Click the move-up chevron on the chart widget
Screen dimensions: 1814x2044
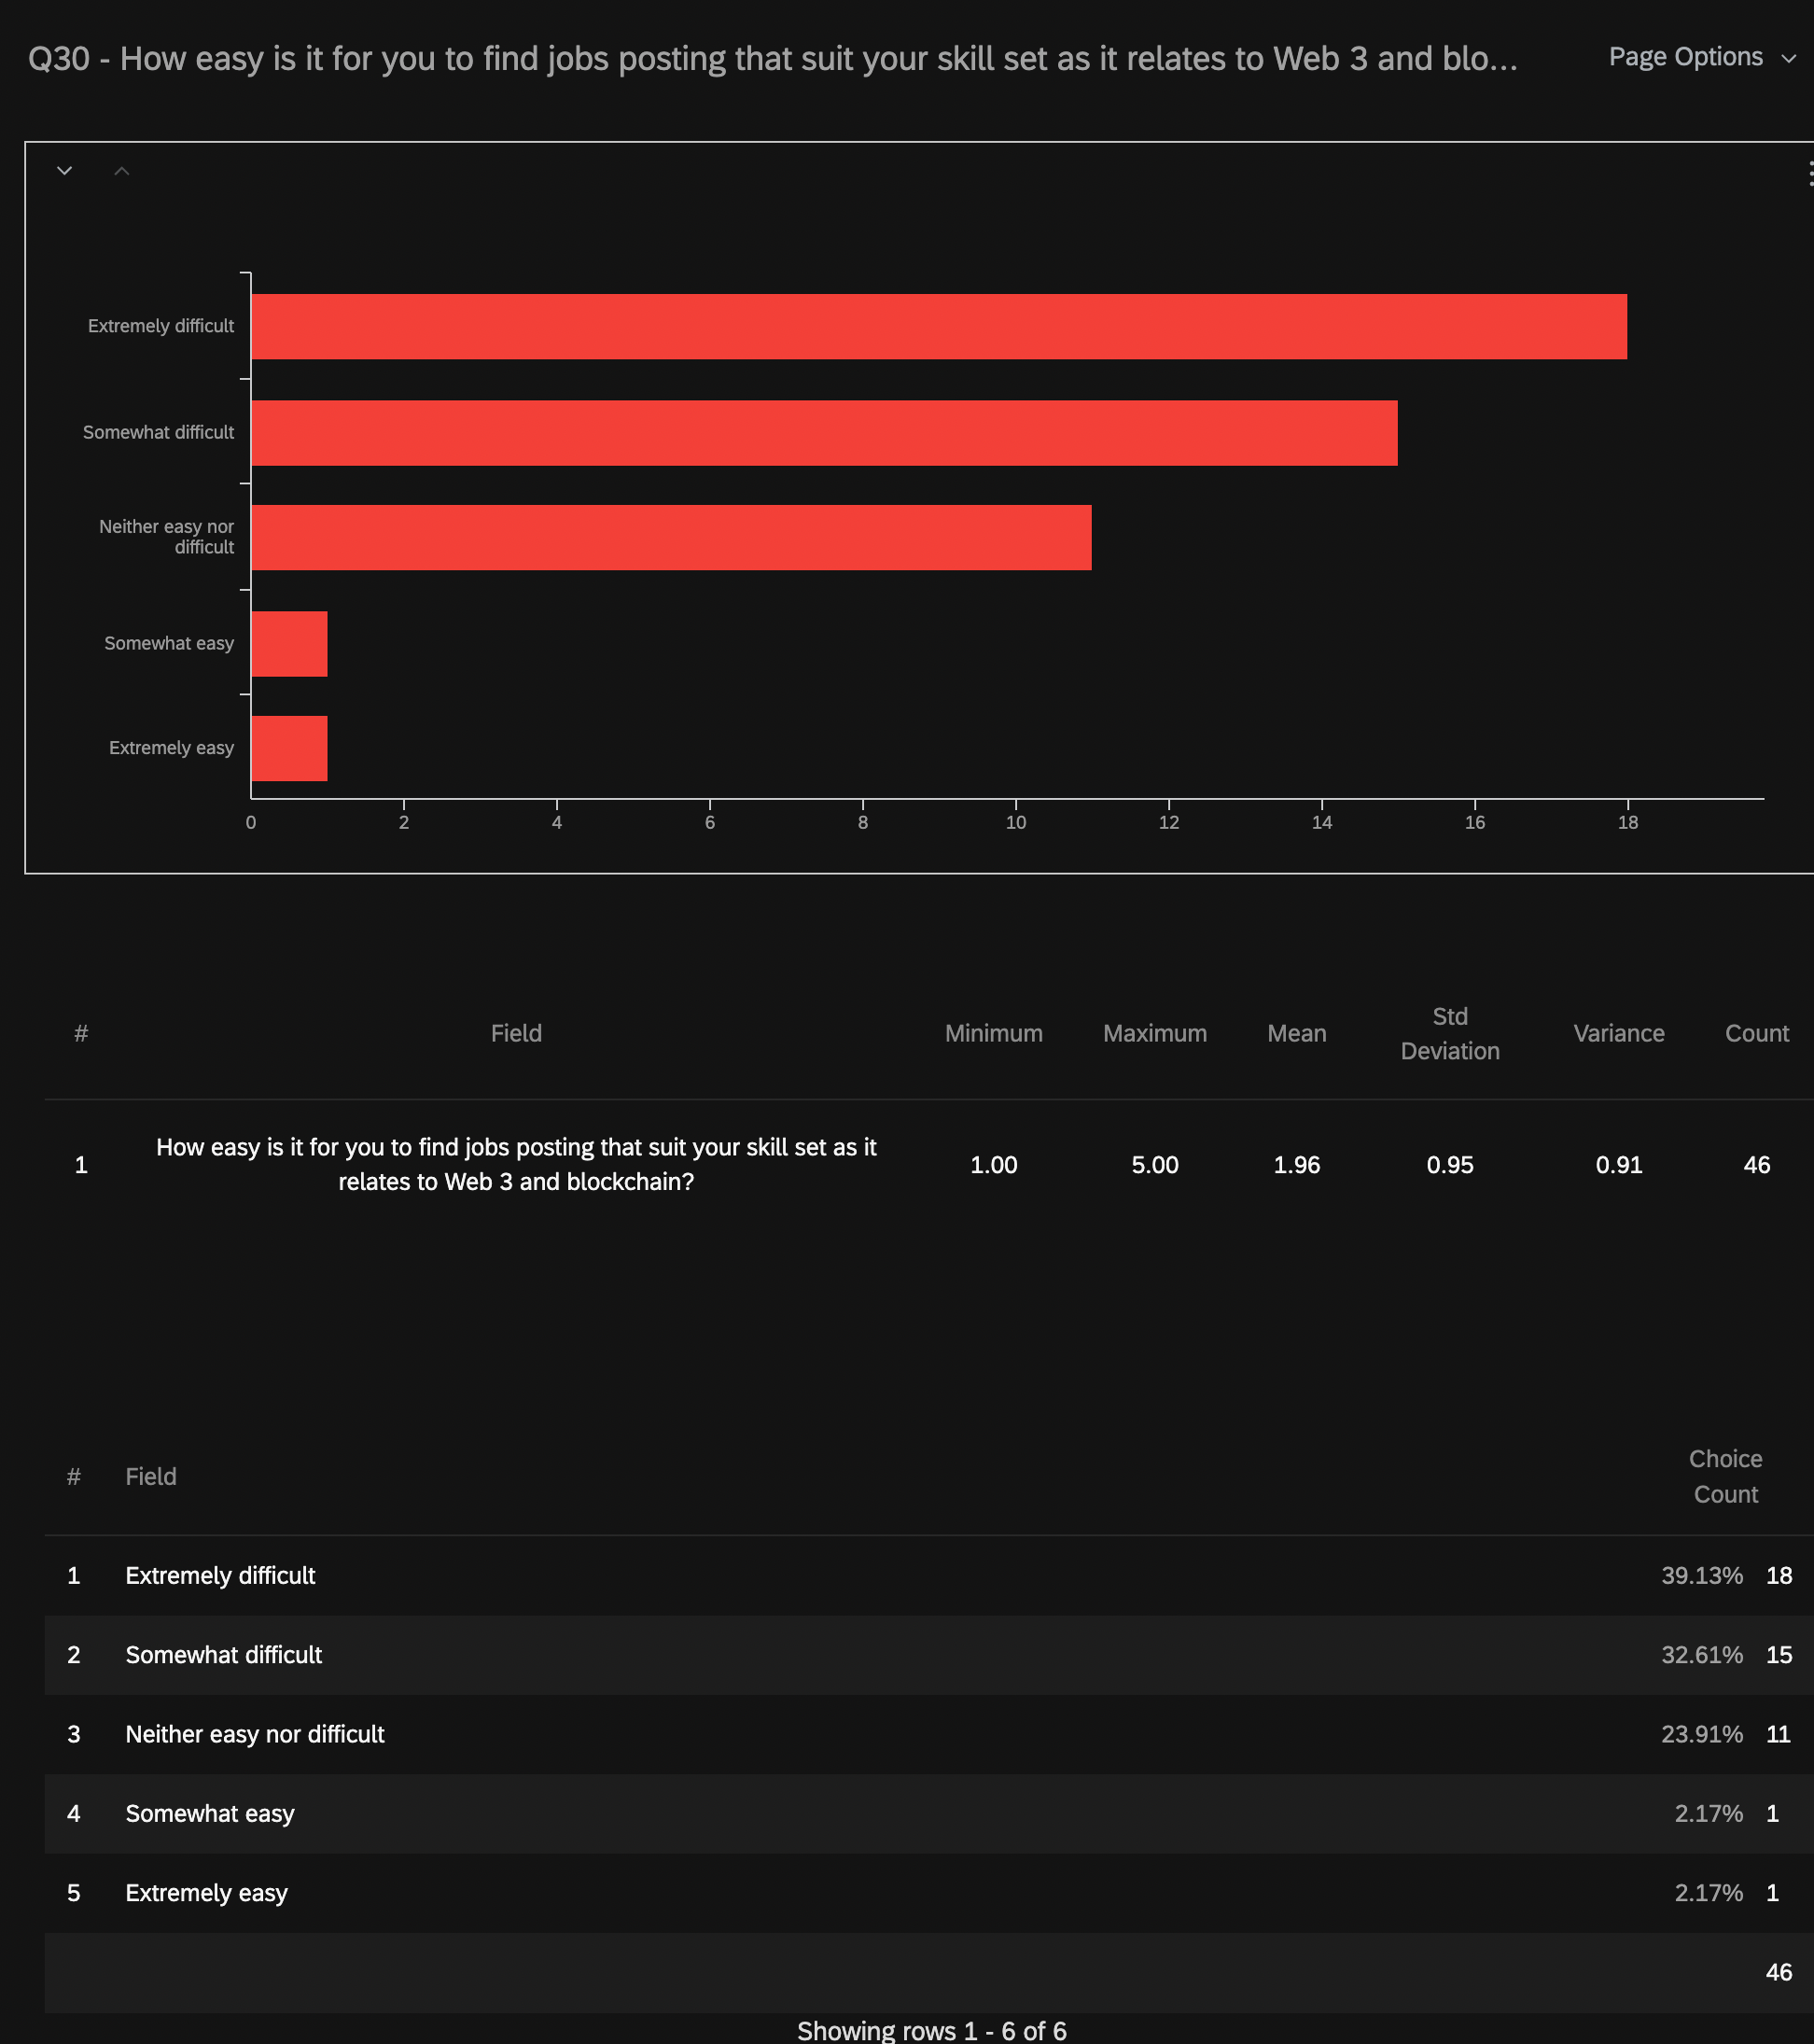122,171
